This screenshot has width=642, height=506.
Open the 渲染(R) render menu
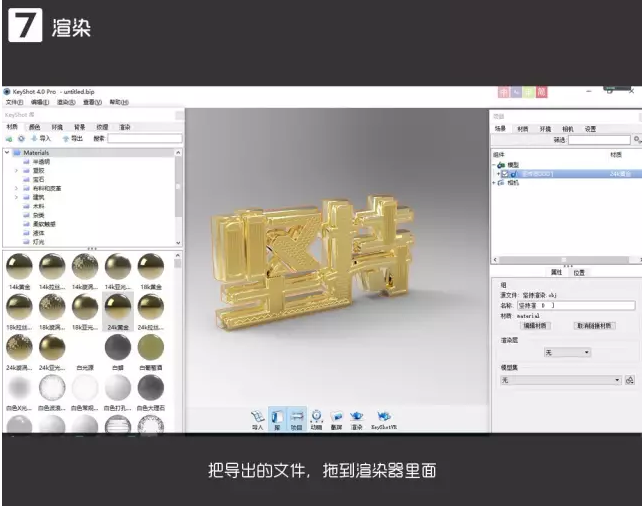(x=66, y=102)
